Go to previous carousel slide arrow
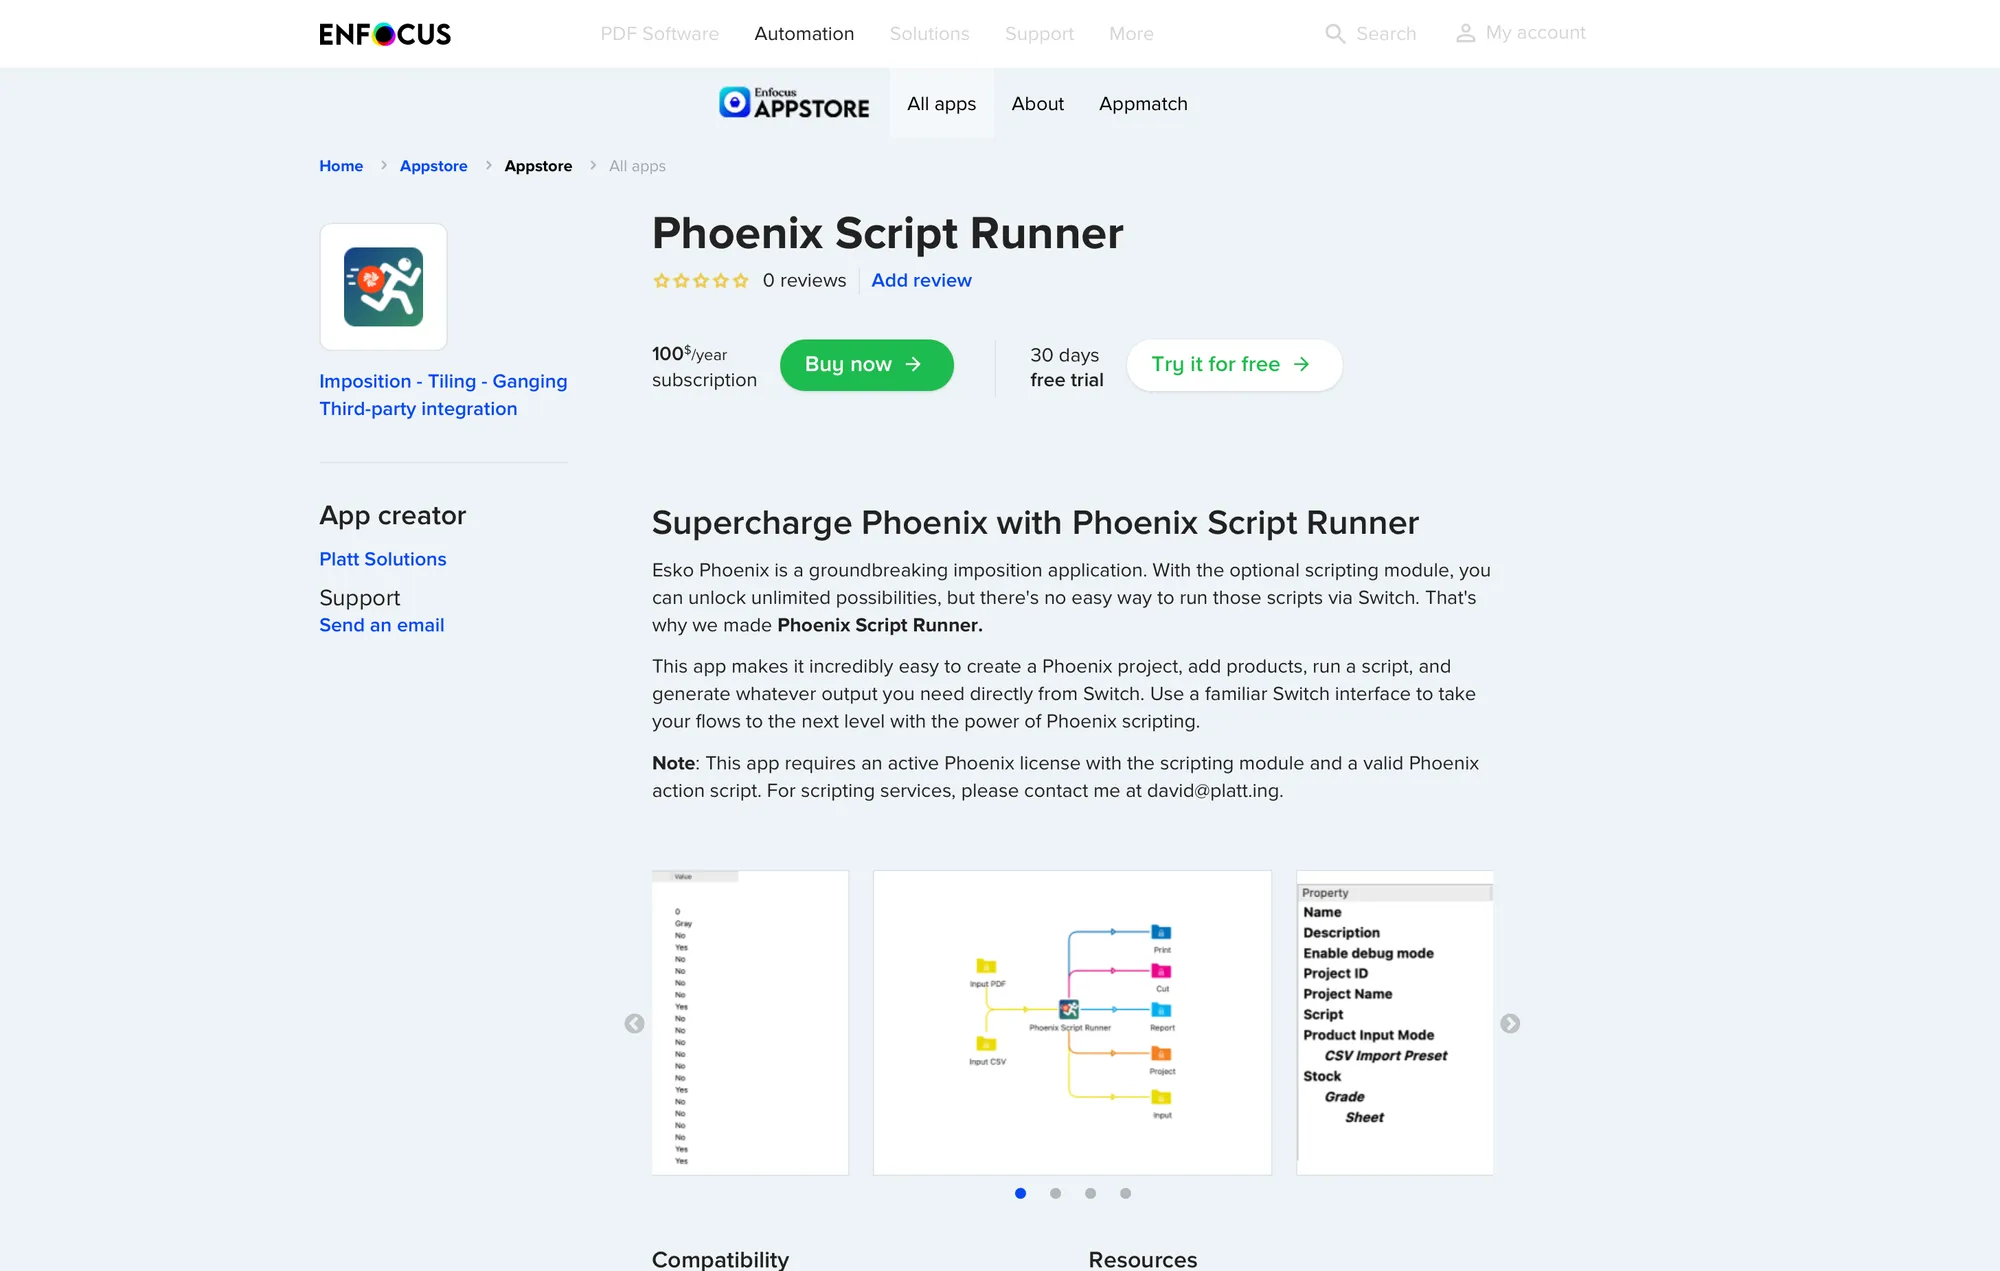The height and width of the screenshot is (1271, 2000). [x=634, y=1023]
